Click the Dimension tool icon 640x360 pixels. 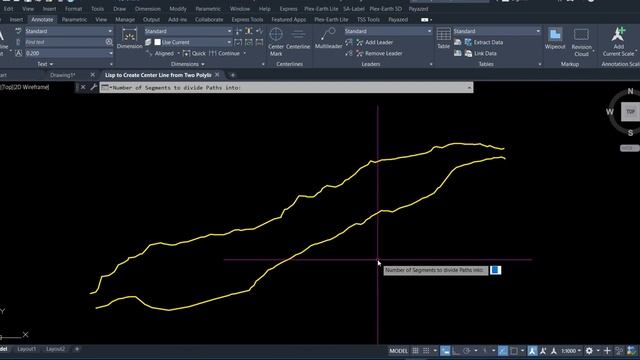pyautogui.click(x=129, y=36)
